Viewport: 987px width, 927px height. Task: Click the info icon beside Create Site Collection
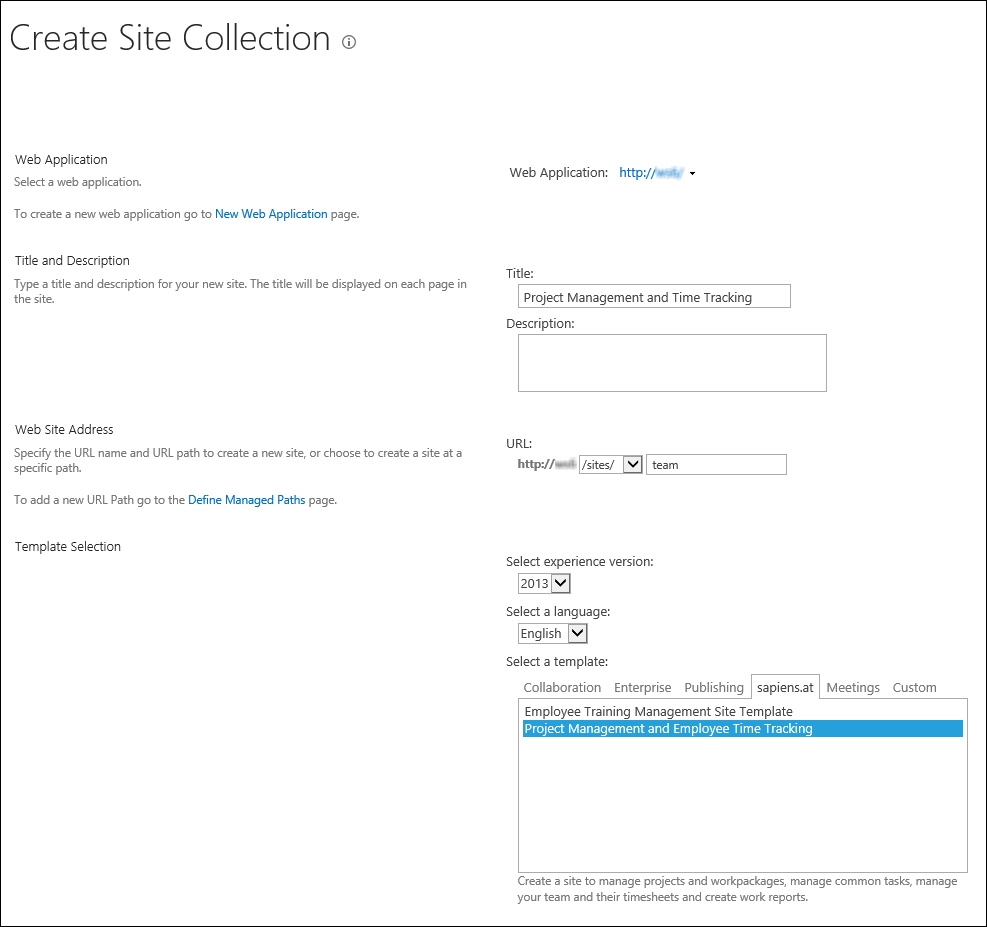coord(349,42)
